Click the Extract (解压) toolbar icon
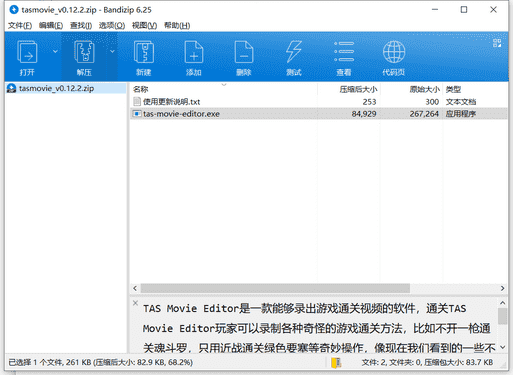Screen dimensions: 513x375 coord(84,52)
